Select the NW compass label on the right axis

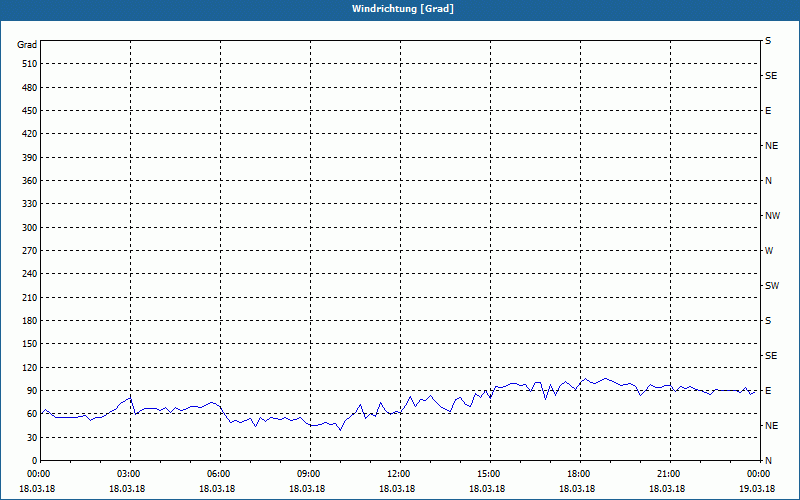coord(772,216)
